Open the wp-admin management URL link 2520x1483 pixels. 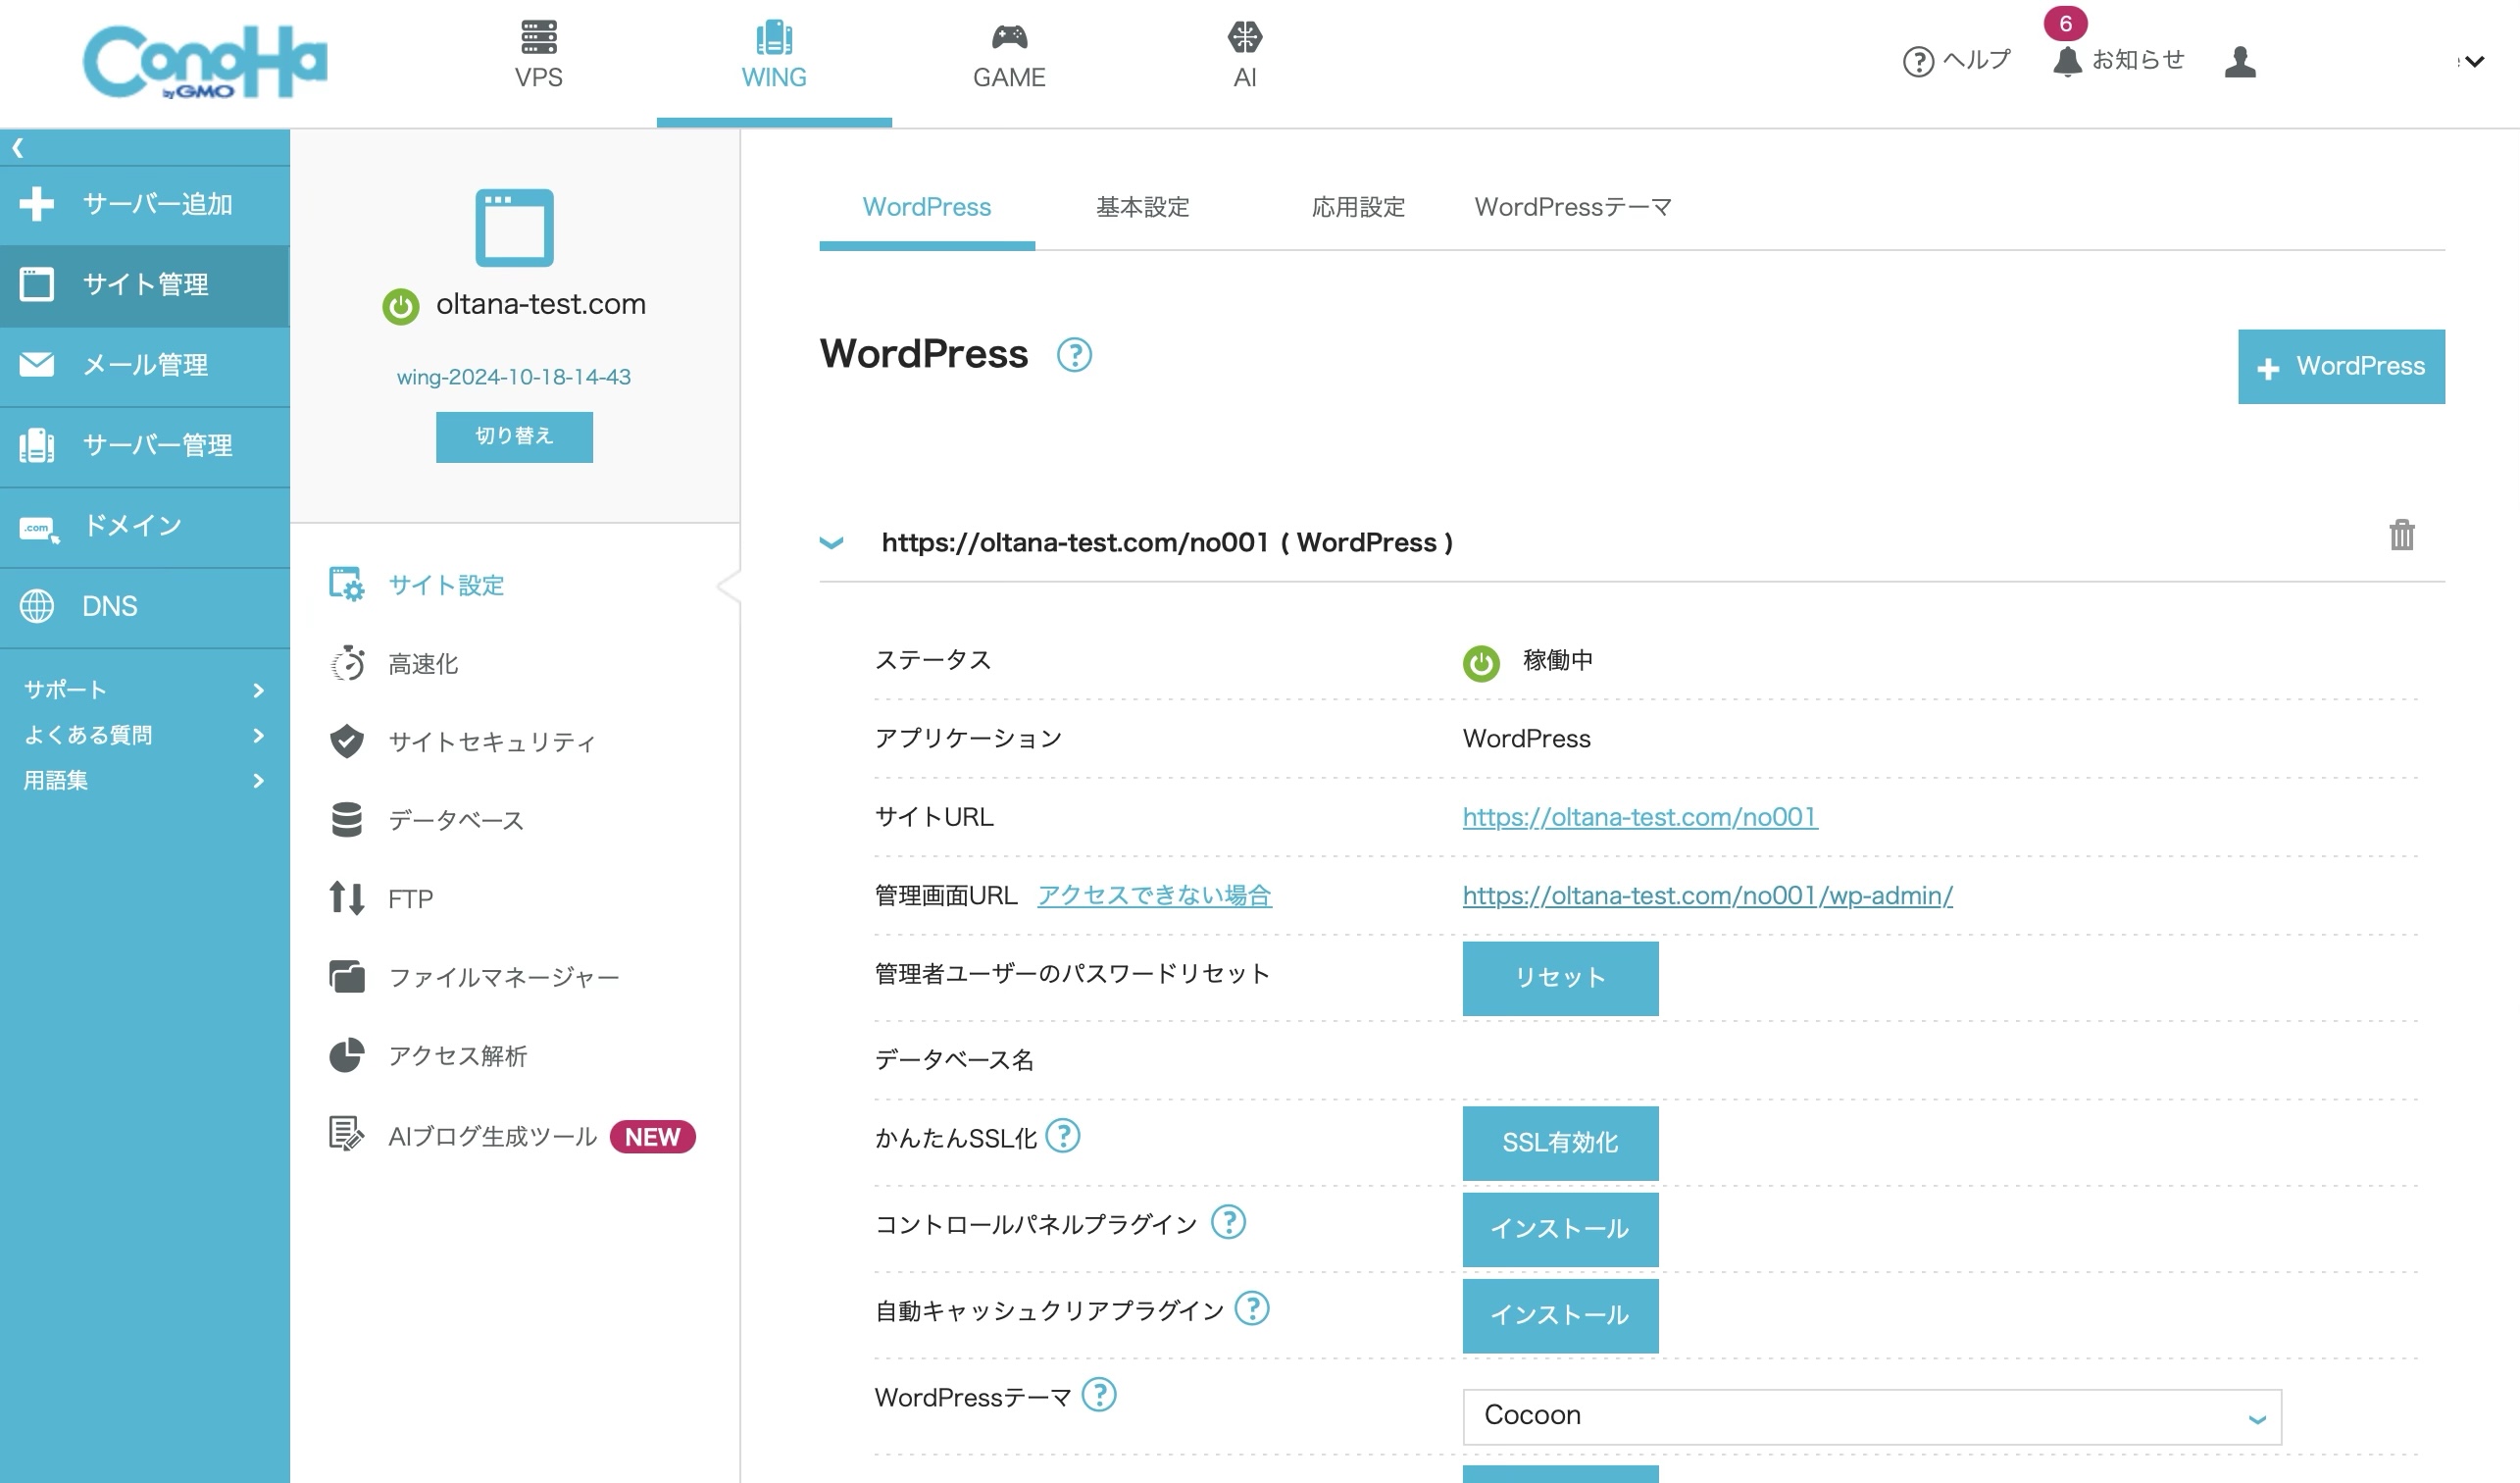coord(1707,896)
